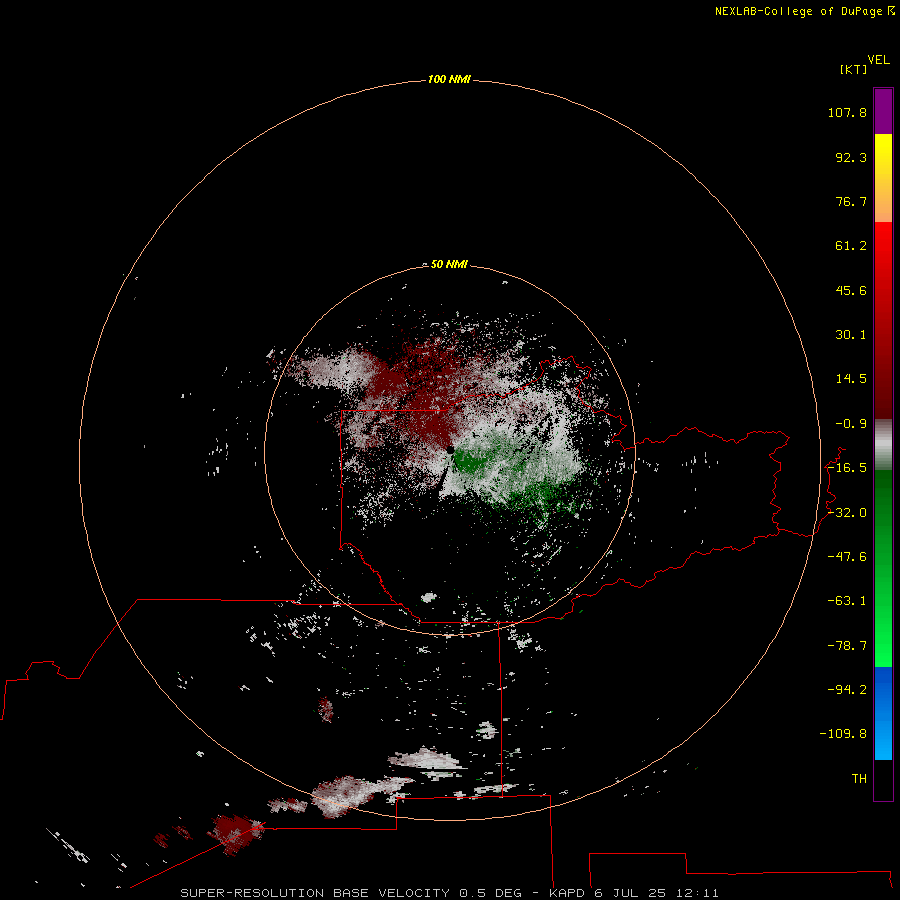Click the 50 NMI range ring label
Image resolution: width=900 pixels, height=900 pixels.
tap(449, 264)
